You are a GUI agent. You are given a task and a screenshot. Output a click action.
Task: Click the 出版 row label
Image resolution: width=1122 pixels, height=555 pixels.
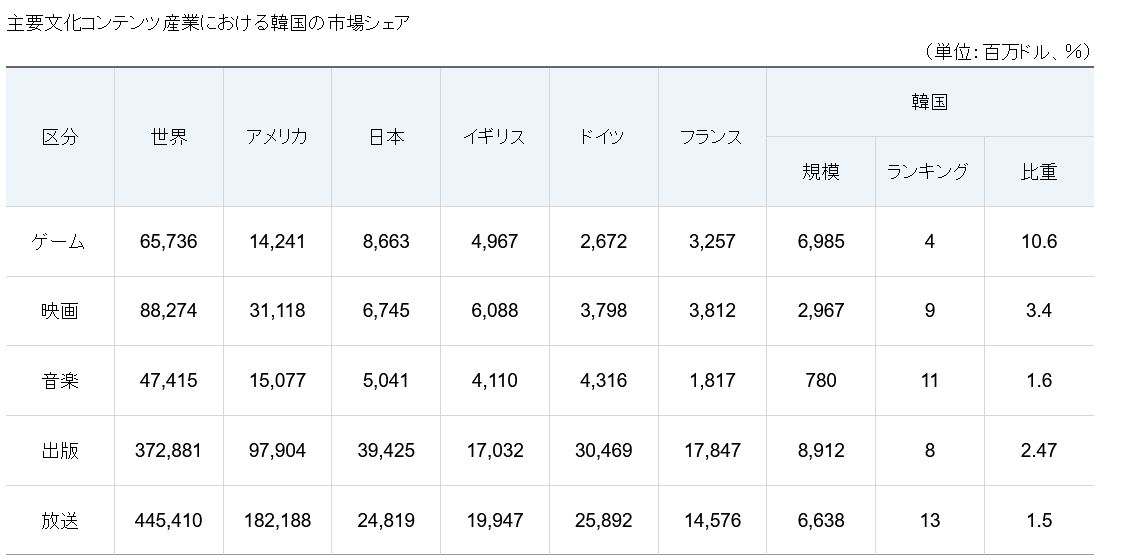(60, 450)
